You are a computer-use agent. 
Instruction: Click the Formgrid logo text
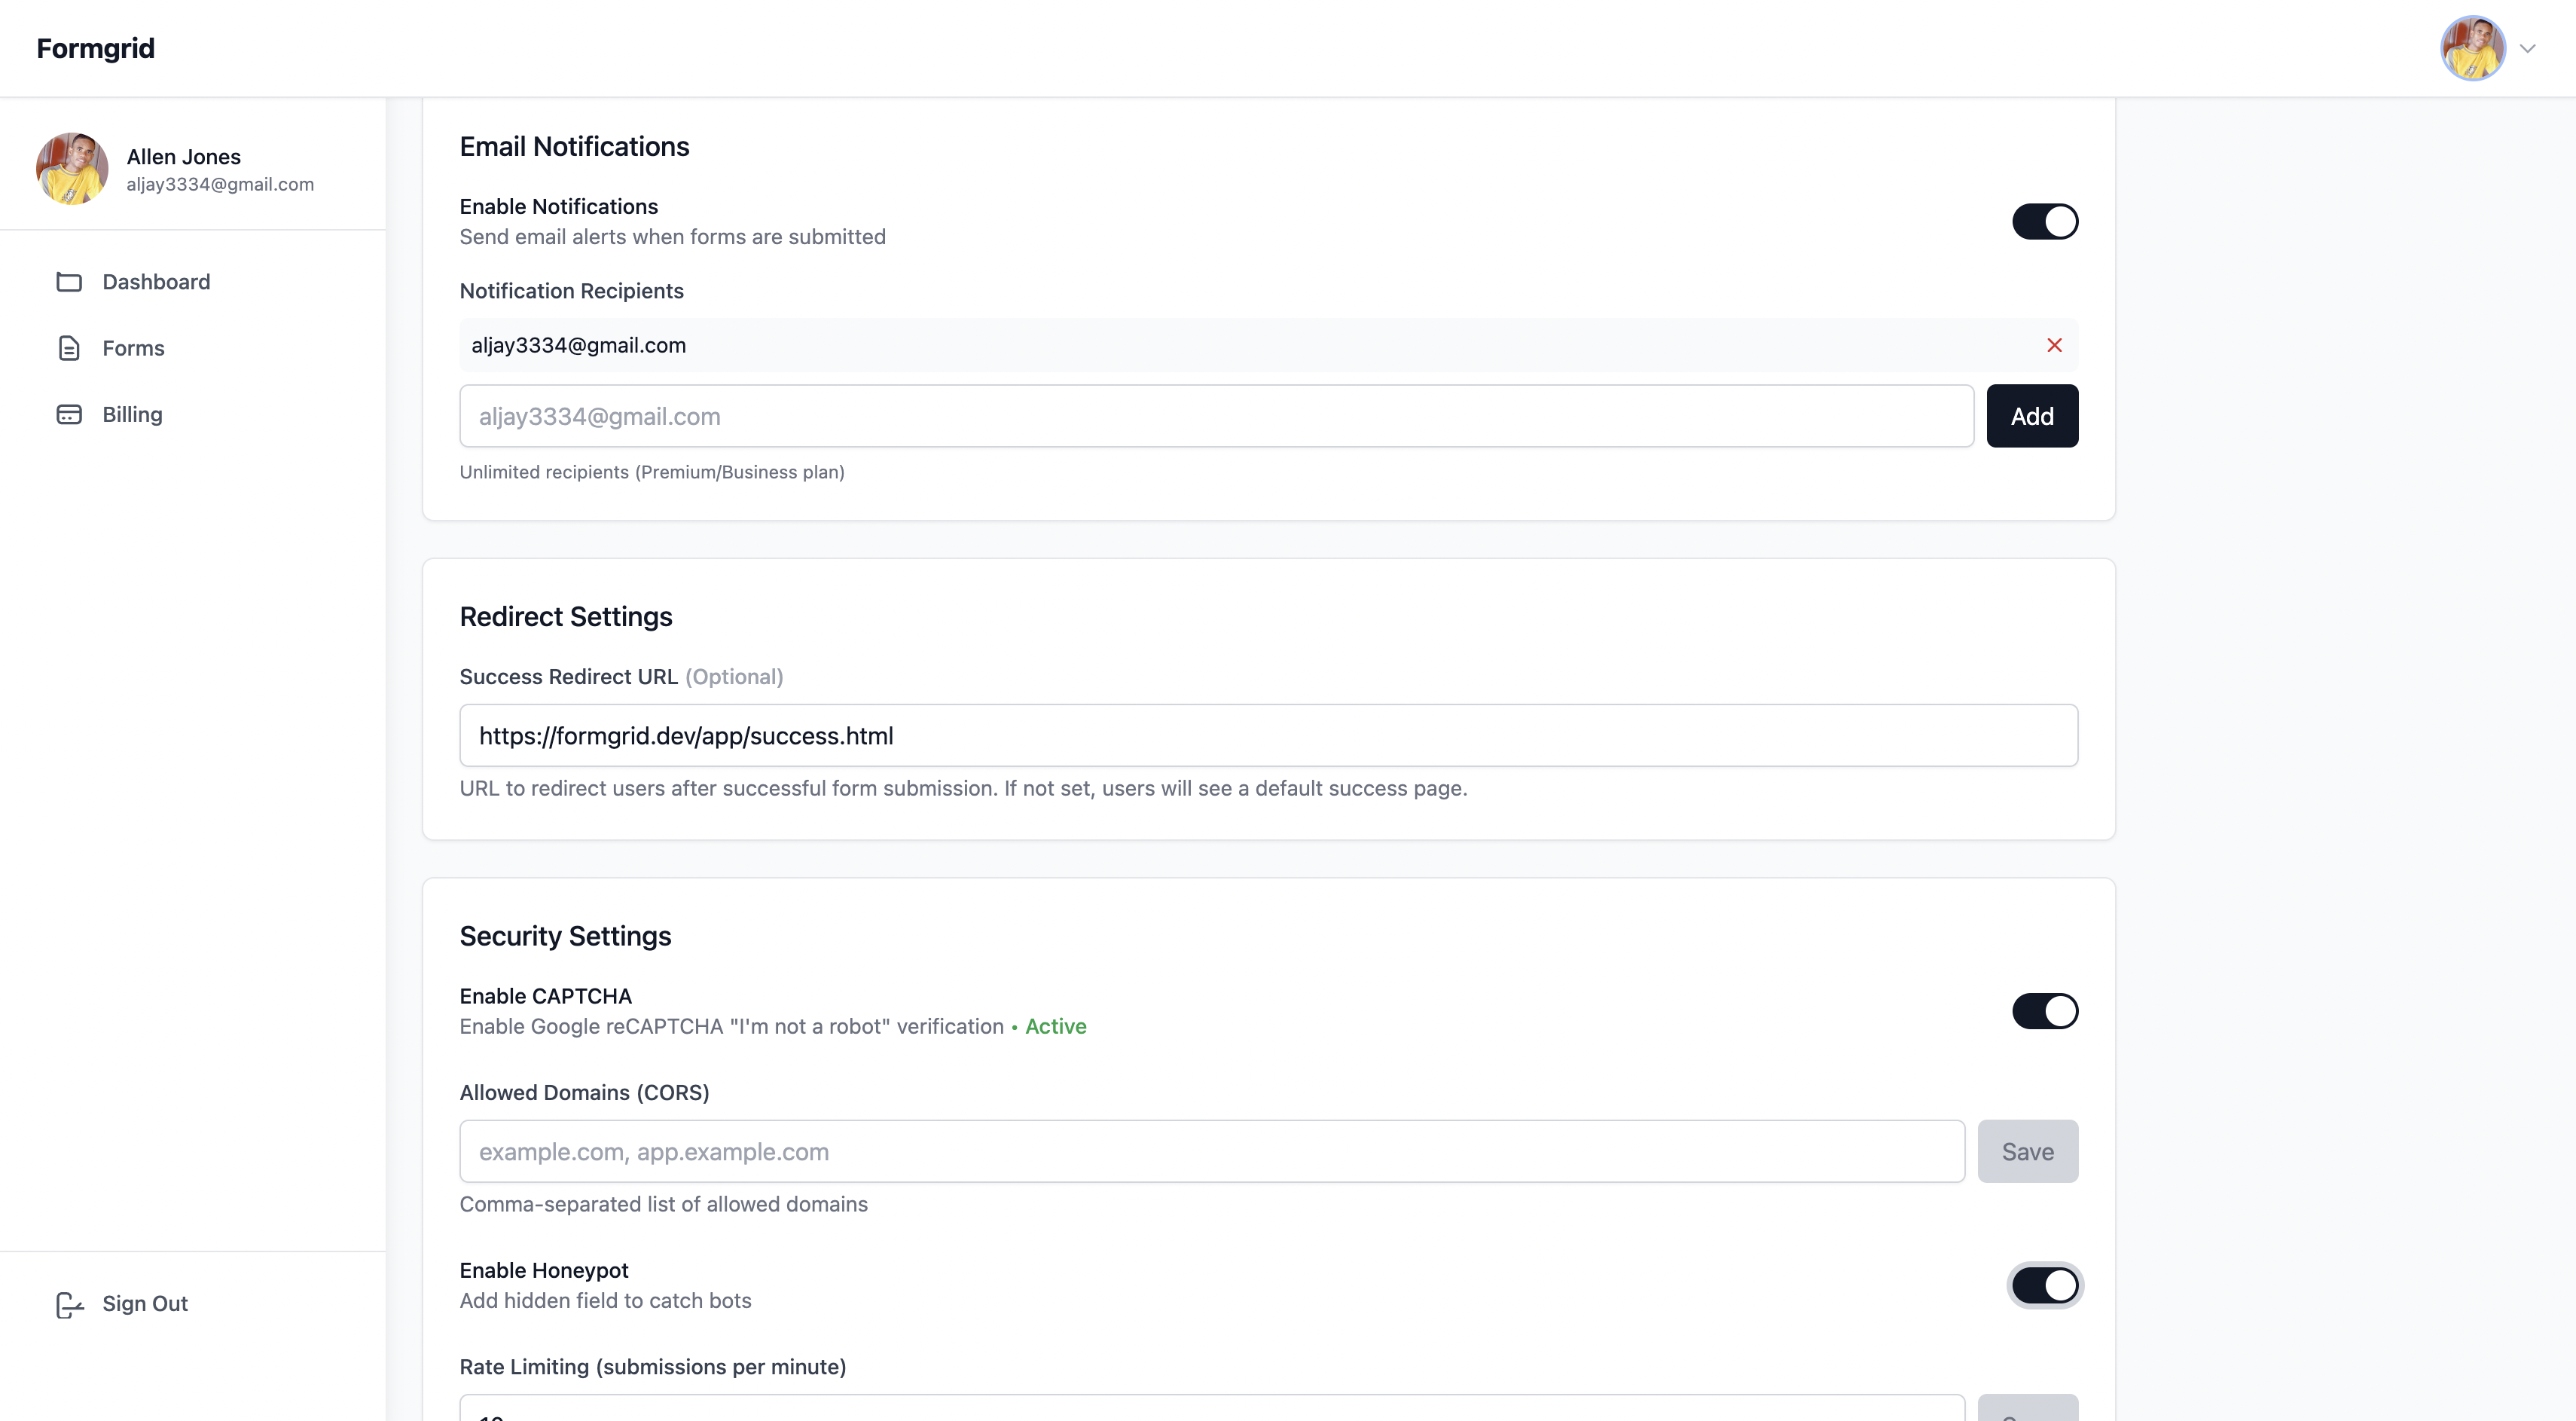pyautogui.click(x=96, y=48)
